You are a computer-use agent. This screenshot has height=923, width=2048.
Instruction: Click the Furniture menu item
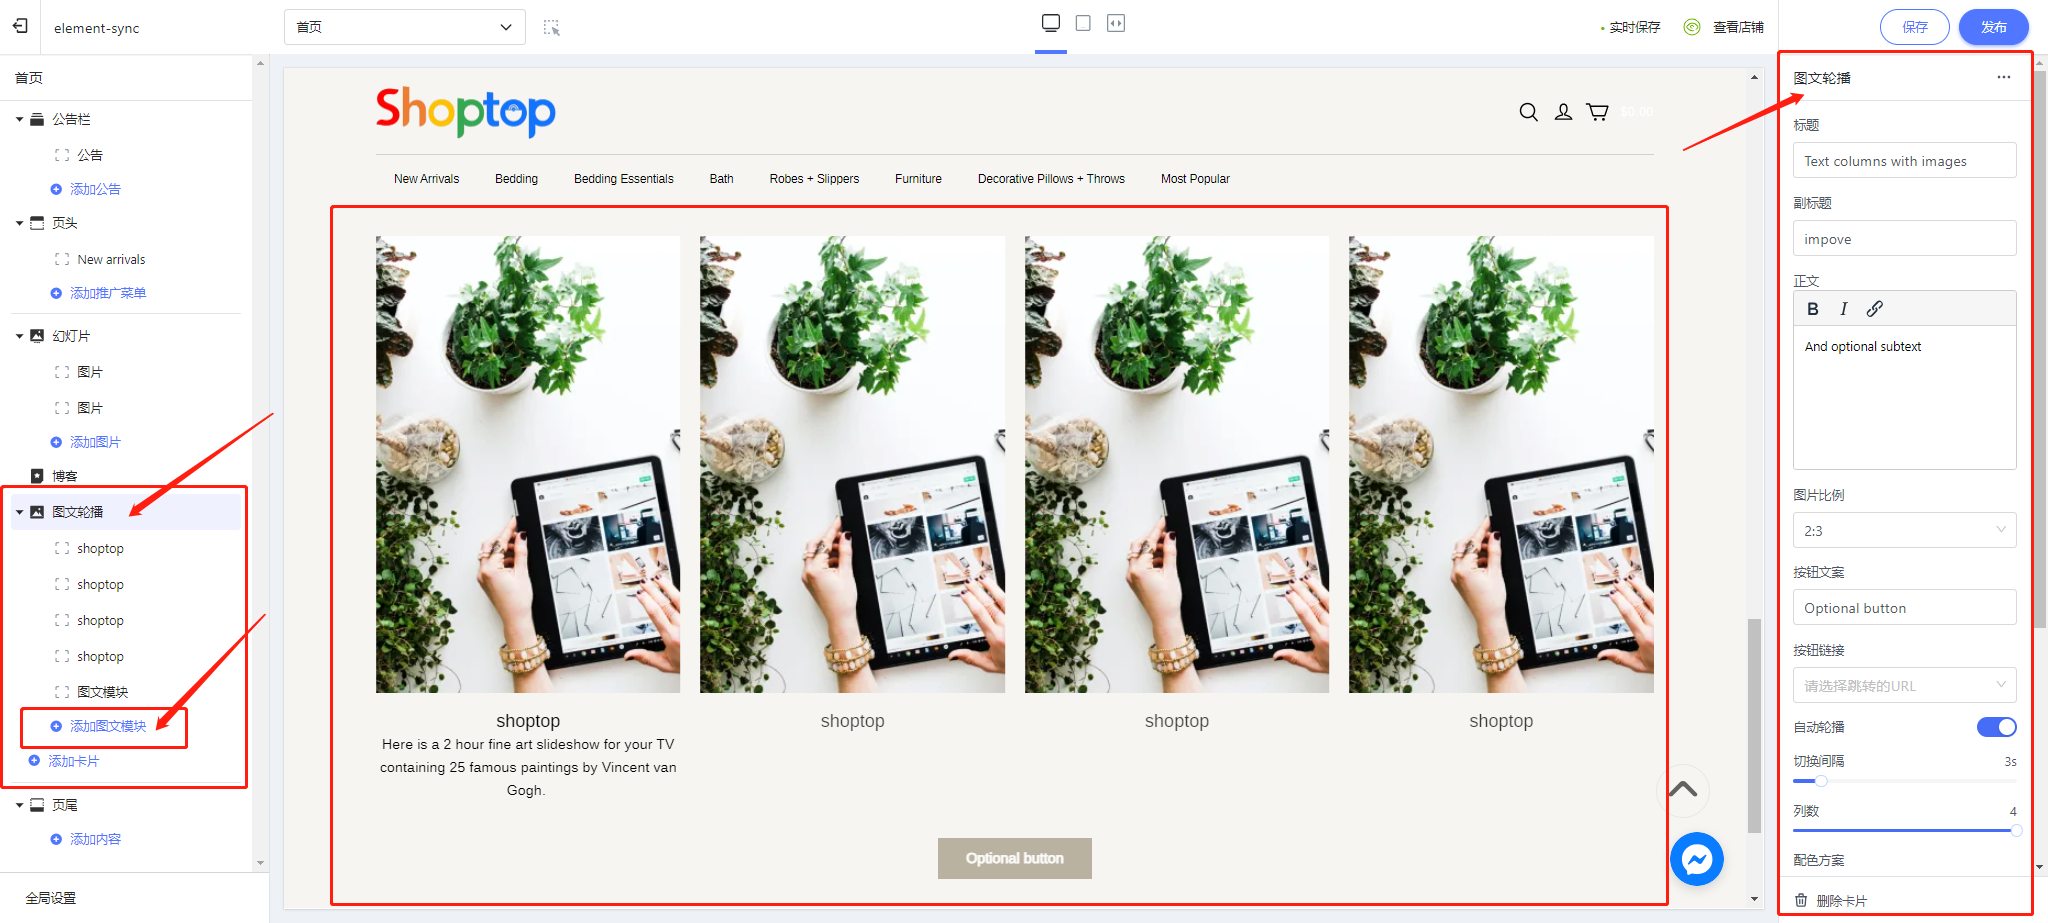[x=918, y=179]
